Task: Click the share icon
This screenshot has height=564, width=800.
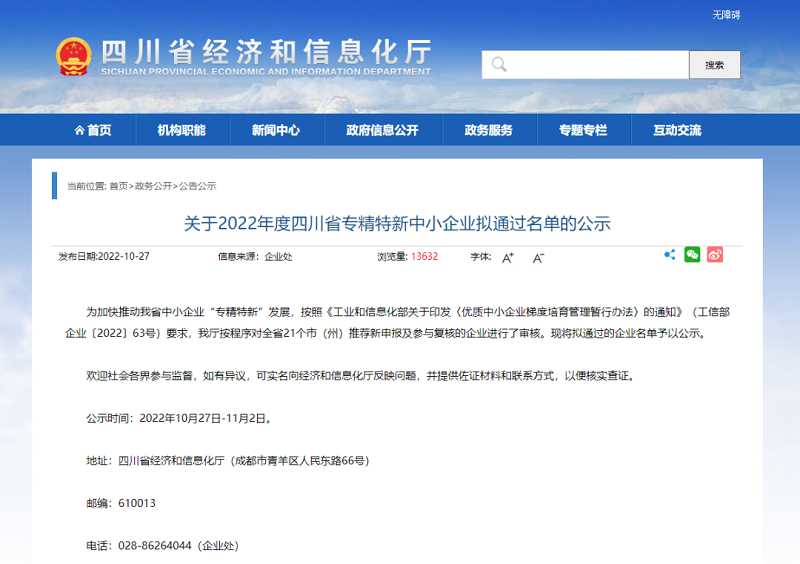Action: tap(670, 255)
